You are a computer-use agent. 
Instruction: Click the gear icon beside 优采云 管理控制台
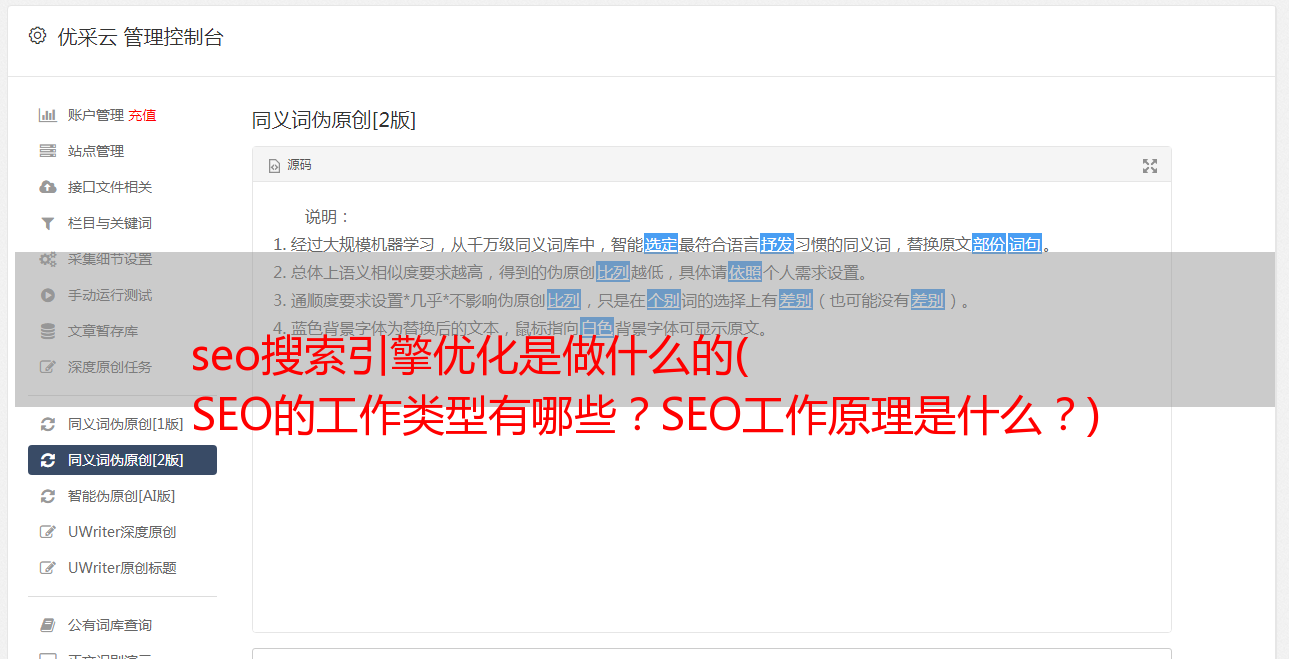[37, 36]
